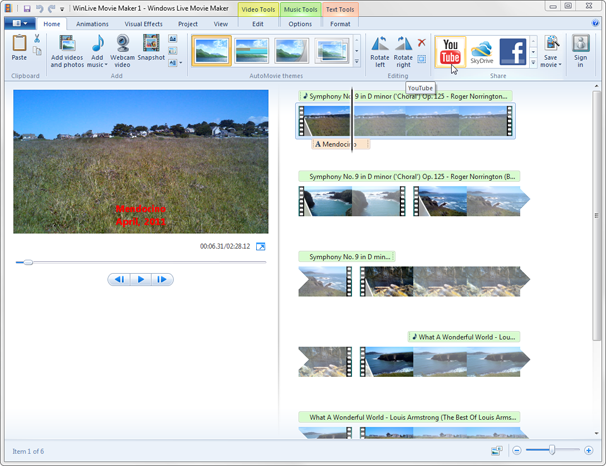Open the View tab
Image resolution: width=606 pixels, height=466 pixels.
(221, 24)
